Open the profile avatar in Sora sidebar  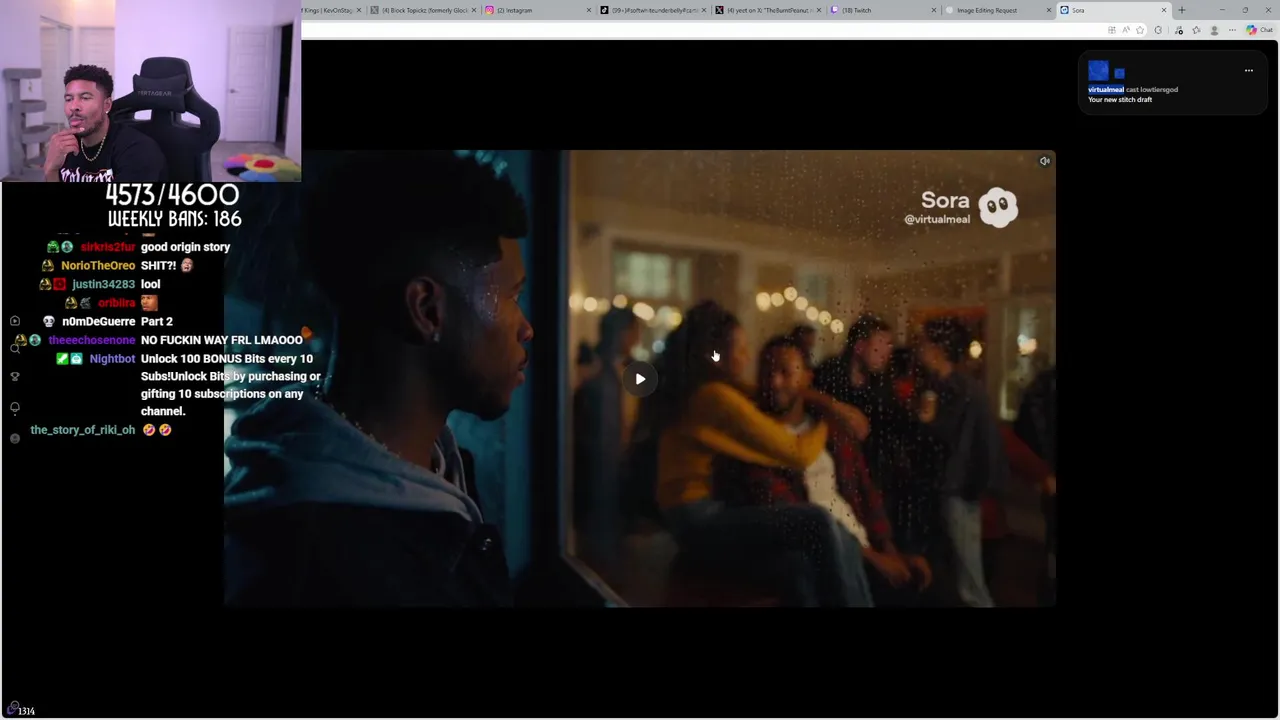14,438
